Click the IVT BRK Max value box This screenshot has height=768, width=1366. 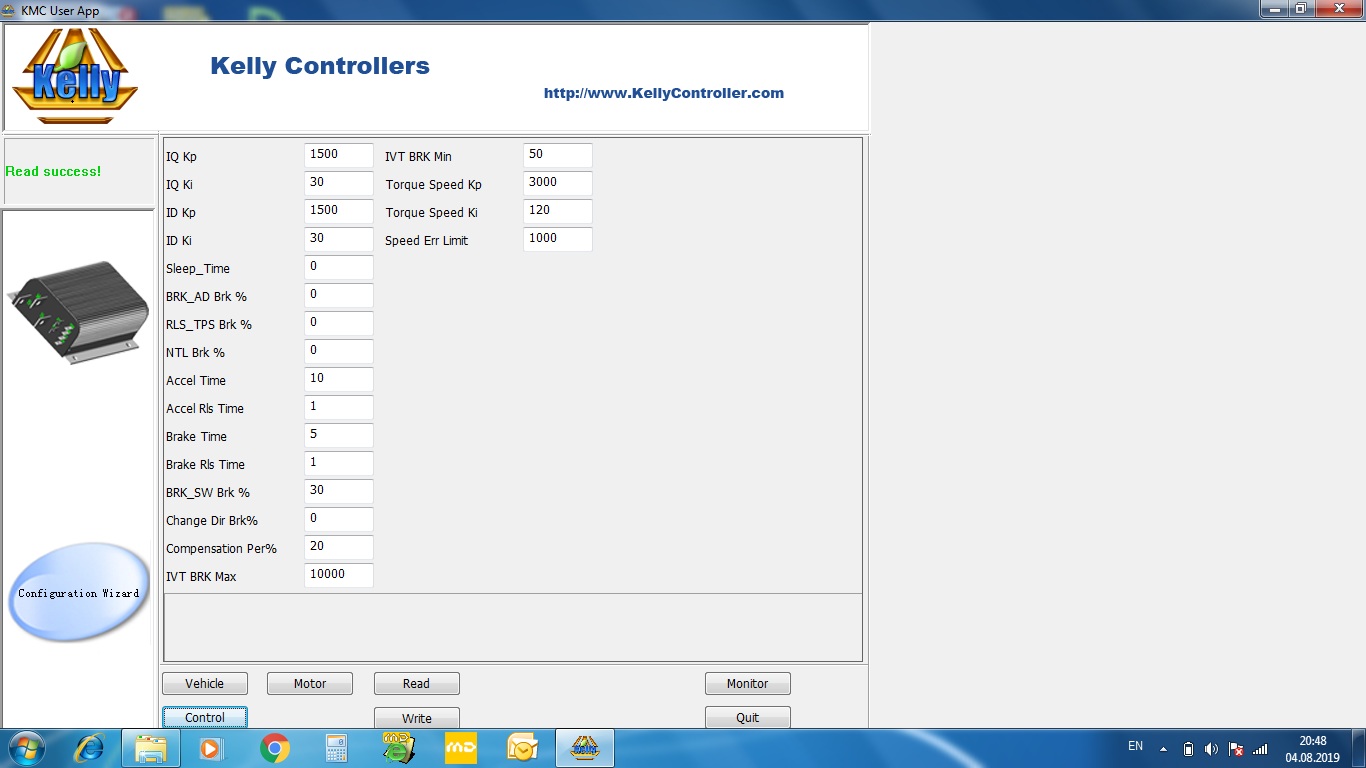338,575
